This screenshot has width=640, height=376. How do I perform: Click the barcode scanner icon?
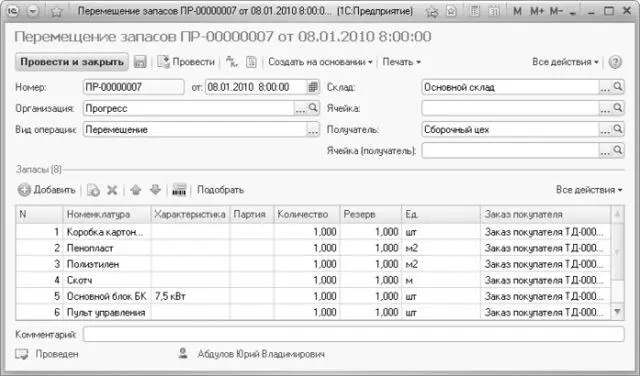pos(179,190)
